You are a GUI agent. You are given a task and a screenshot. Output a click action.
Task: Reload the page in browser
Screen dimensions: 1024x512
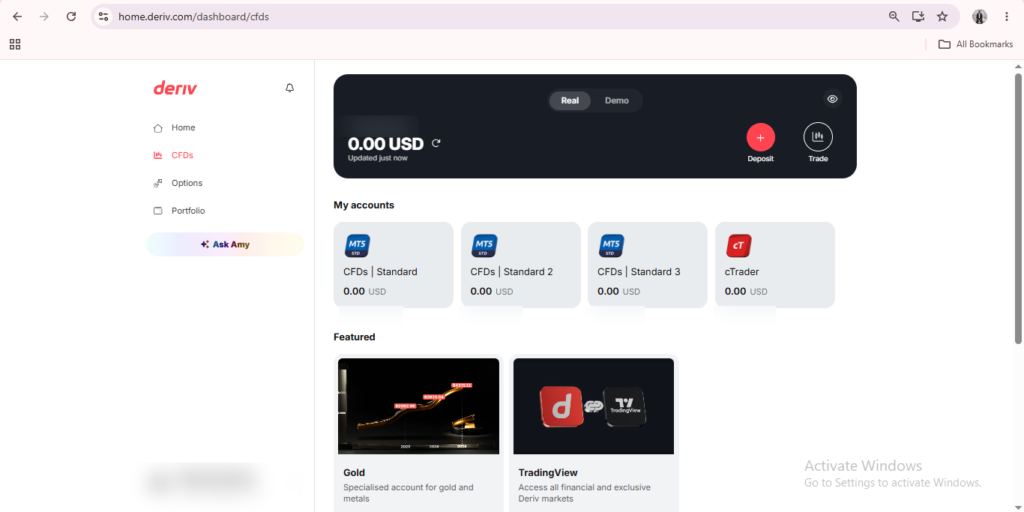(x=71, y=17)
